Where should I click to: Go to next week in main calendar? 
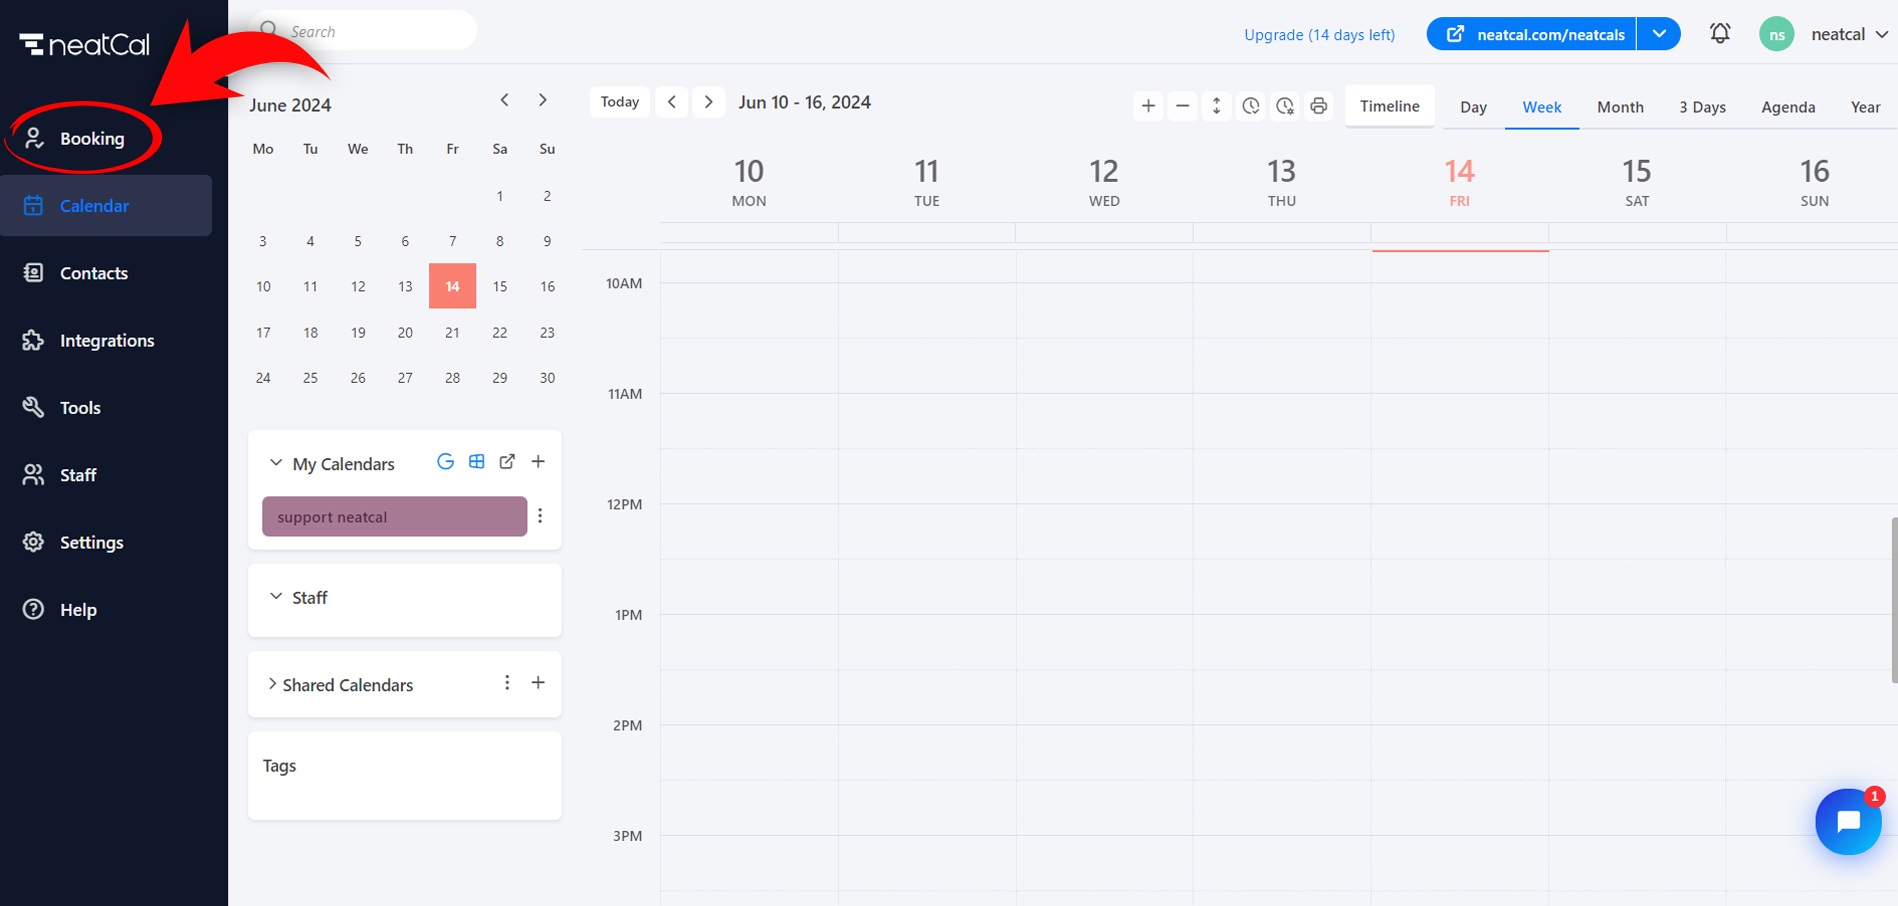click(709, 102)
